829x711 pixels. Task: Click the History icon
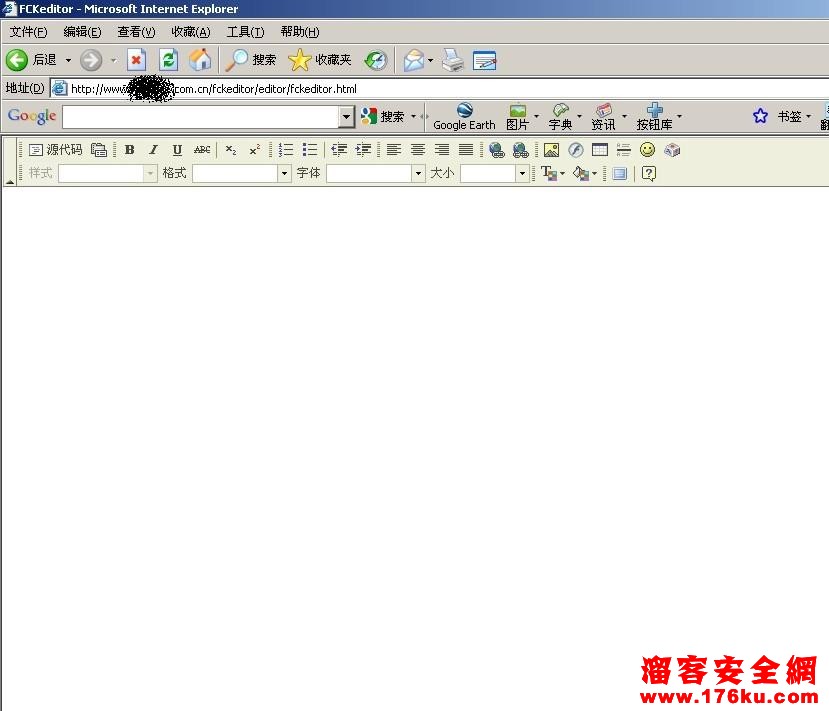coord(376,60)
